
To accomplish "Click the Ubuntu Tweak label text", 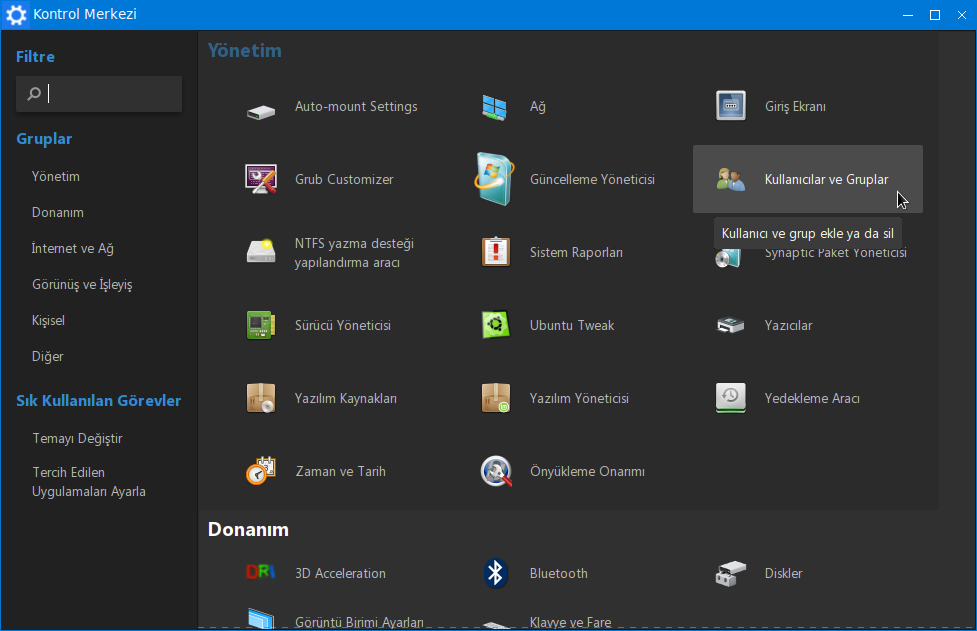I will [571, 325].
